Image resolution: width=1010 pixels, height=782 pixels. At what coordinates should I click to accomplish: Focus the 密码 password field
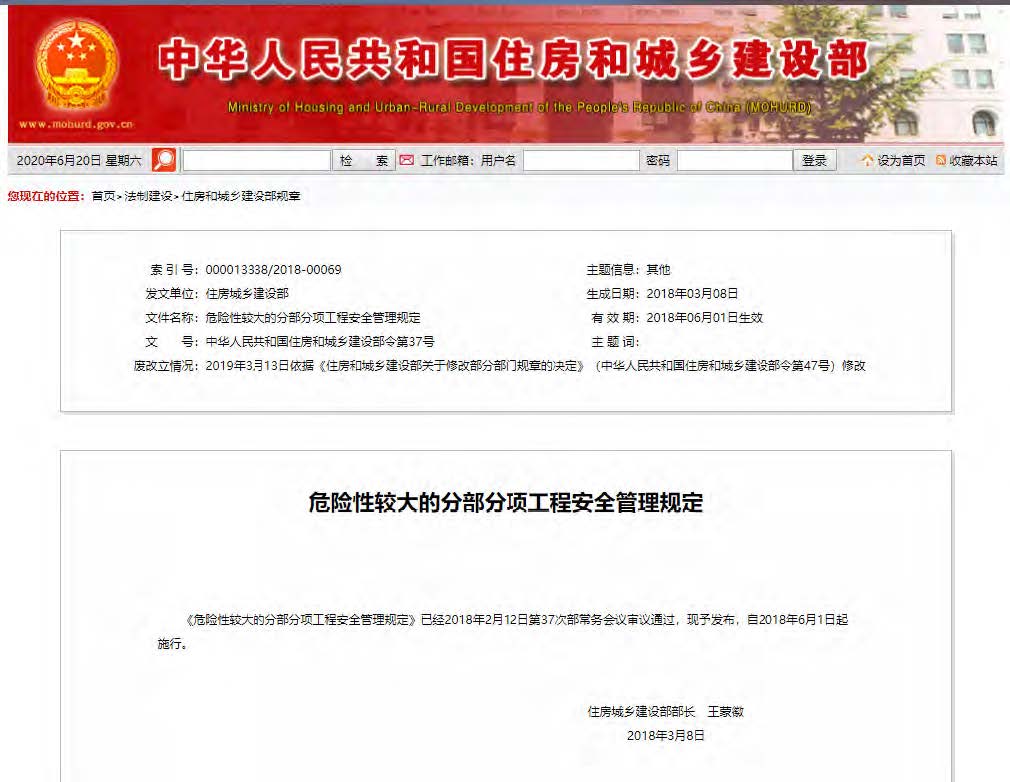point(735,160)
